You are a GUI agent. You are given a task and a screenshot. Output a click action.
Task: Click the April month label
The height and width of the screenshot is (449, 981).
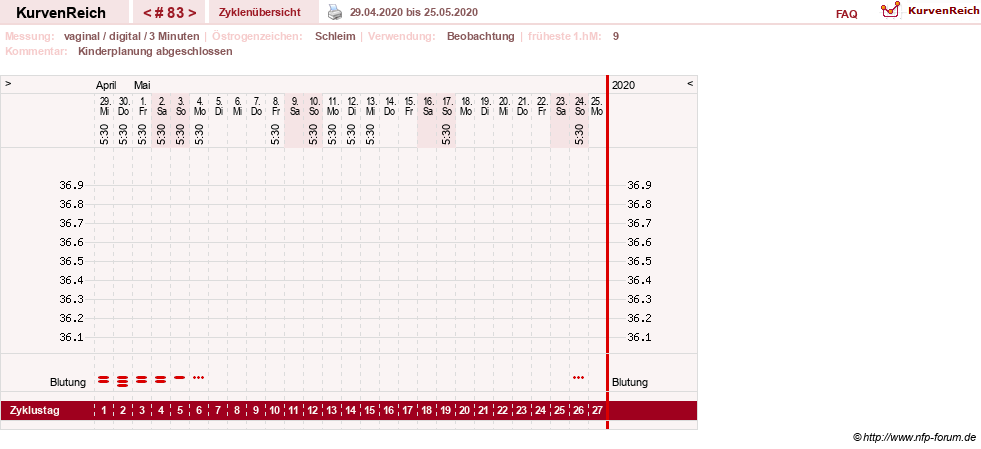[x=106, y=85]
